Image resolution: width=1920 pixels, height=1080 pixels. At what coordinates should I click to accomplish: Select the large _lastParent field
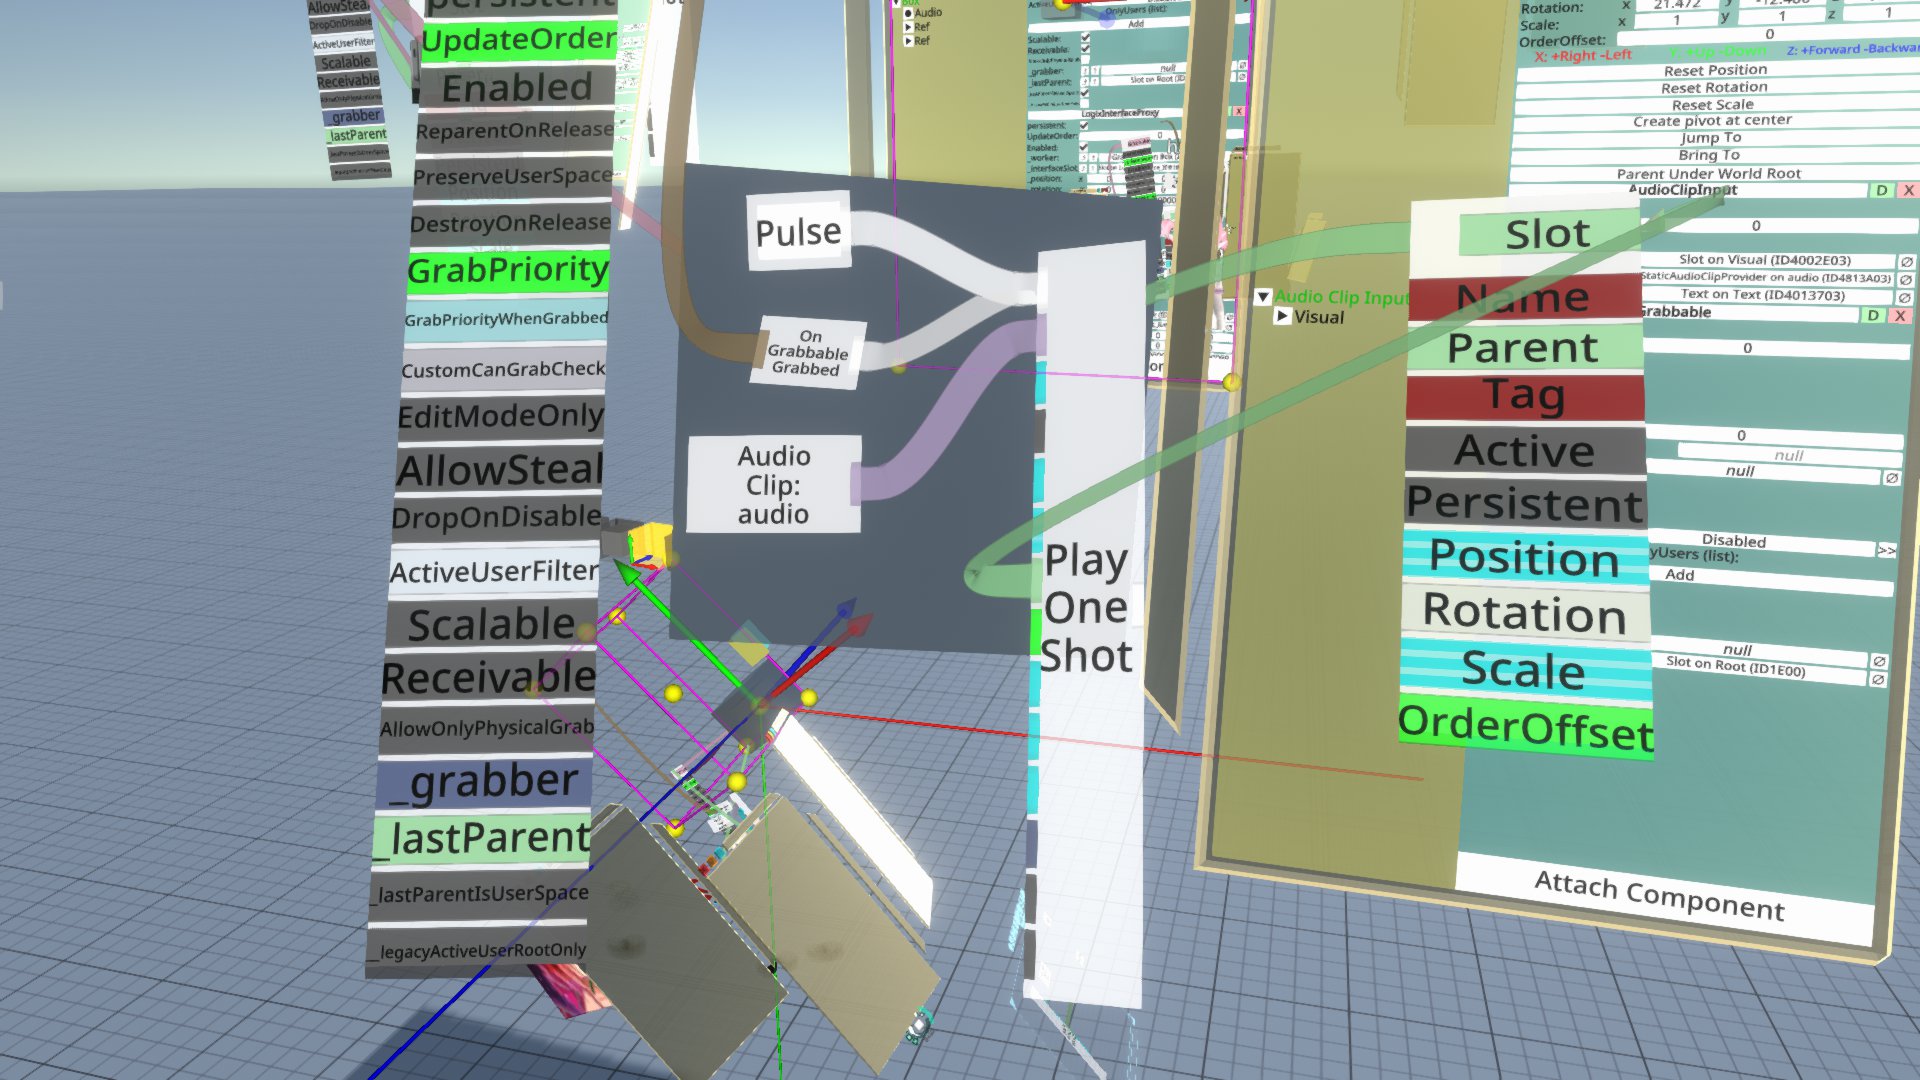(x=481, y=838)
